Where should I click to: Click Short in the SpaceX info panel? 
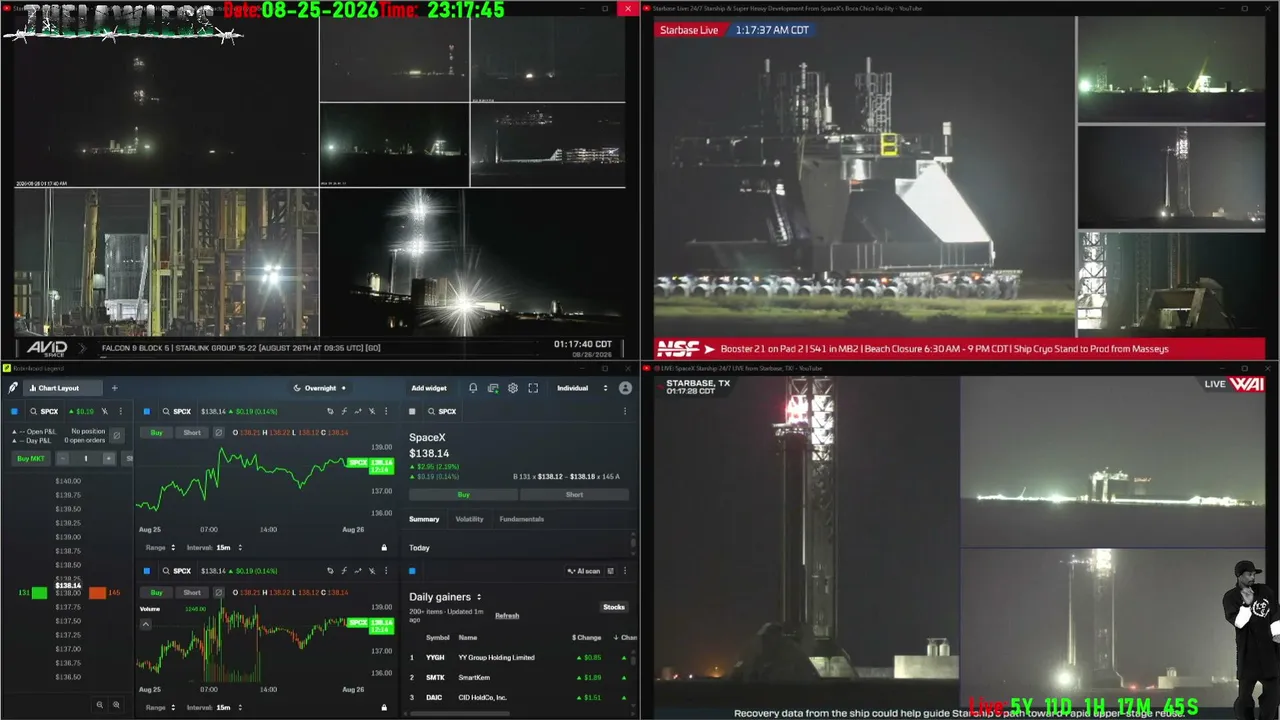click(x=574, y=495)
